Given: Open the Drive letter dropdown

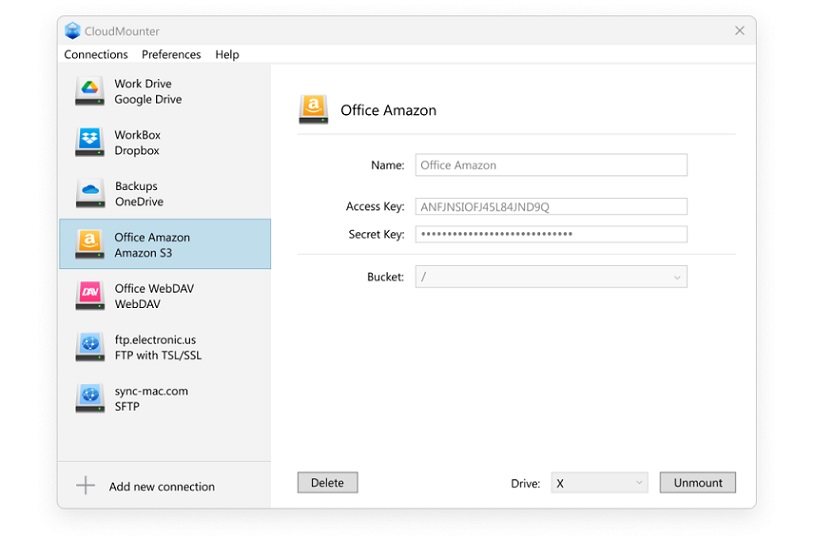Looking at the screenshot, I should point(600,483).
